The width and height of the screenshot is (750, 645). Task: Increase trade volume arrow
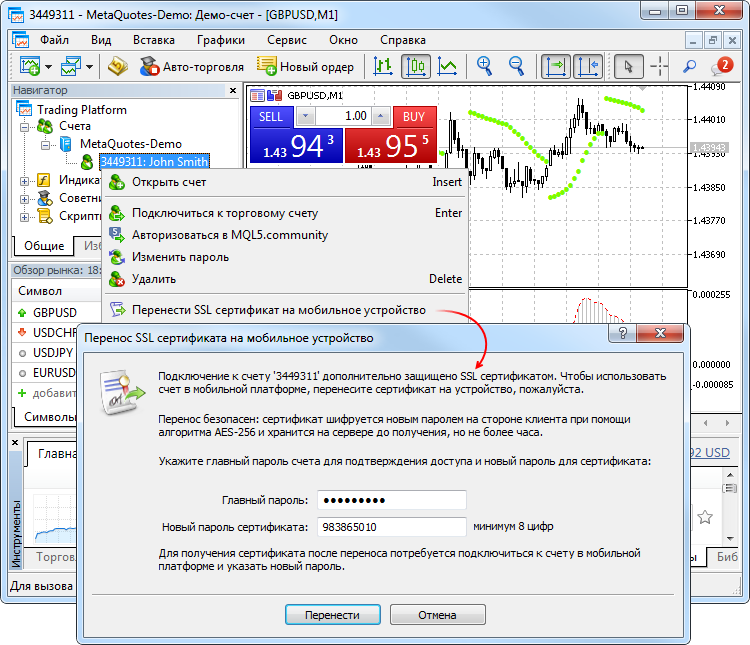click(x=381, y=116)
